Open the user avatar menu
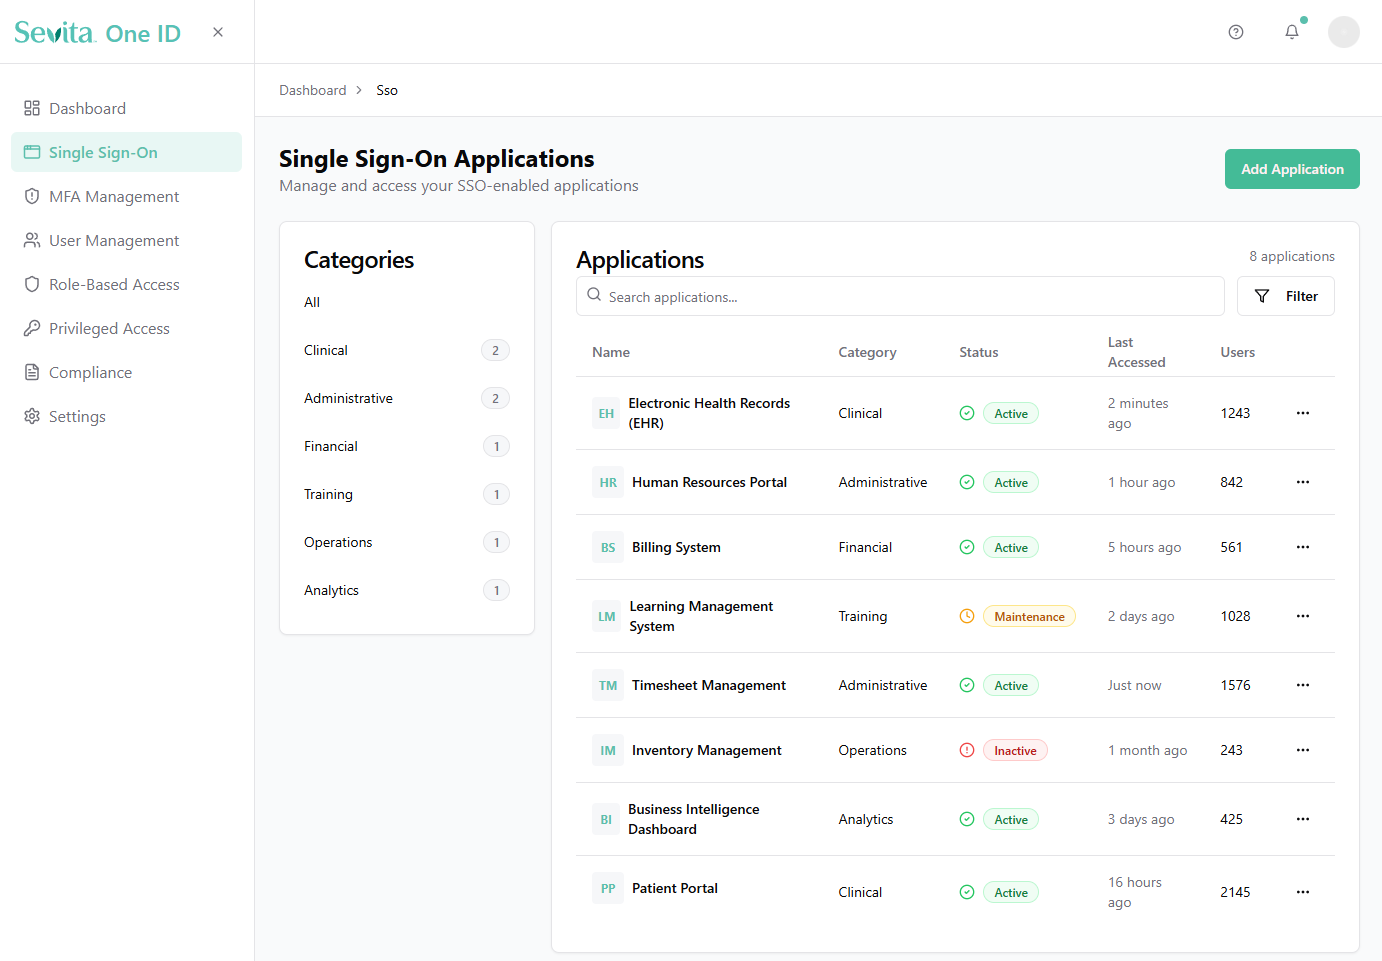Screen dimensions: 1382x961 point(1344,32)
